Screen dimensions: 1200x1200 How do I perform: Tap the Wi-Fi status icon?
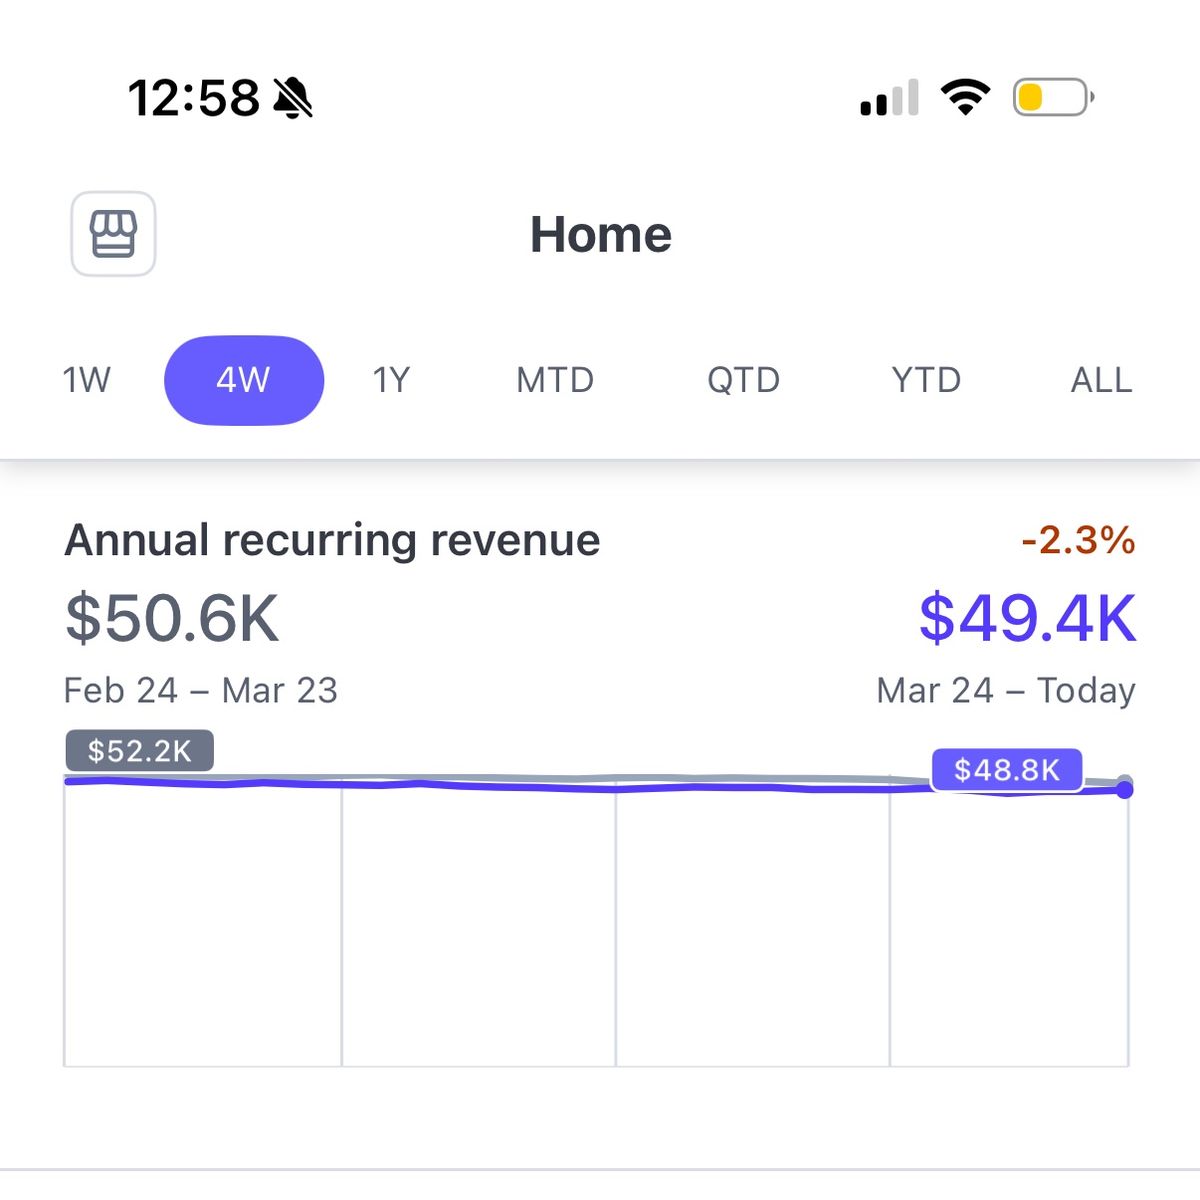tap(963, 96)
